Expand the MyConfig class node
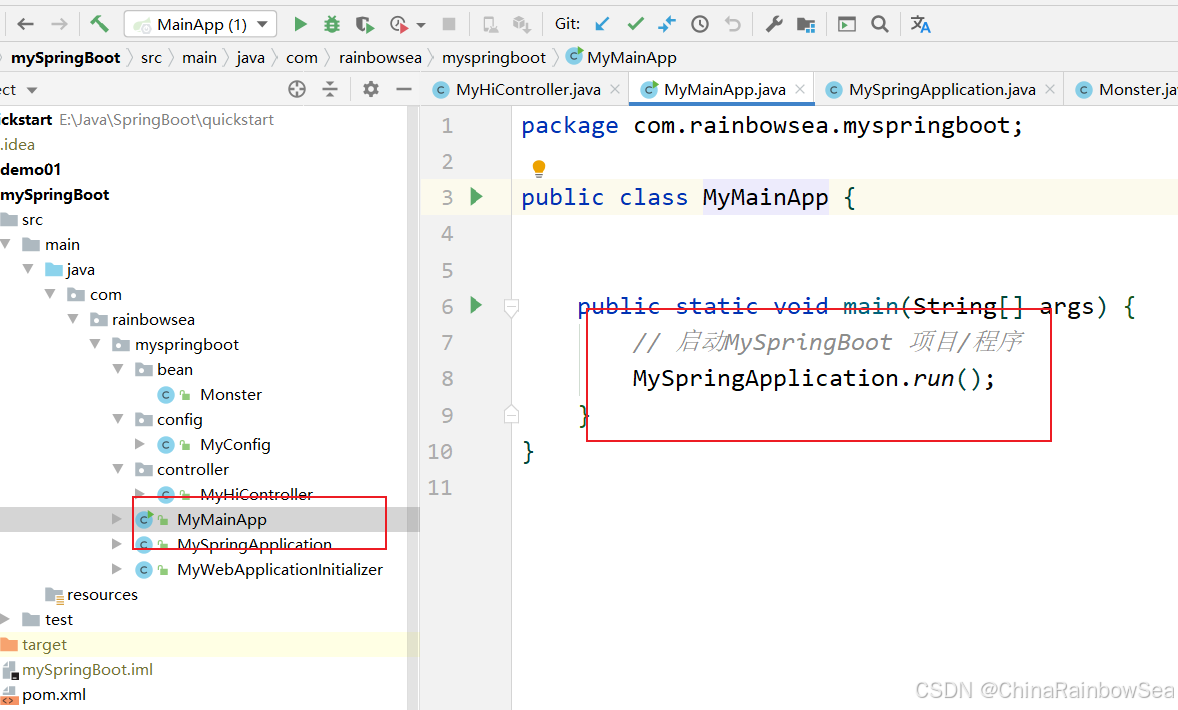This screenshot has height=710, width=1178. 141,444
